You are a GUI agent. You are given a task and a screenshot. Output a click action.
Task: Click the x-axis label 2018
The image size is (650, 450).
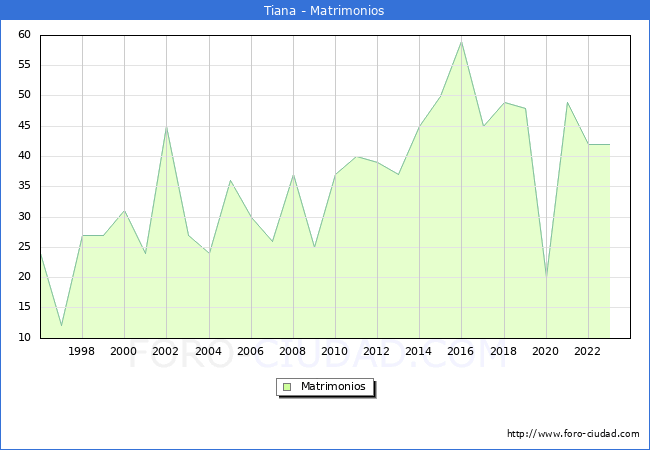(x=503, y=351)
